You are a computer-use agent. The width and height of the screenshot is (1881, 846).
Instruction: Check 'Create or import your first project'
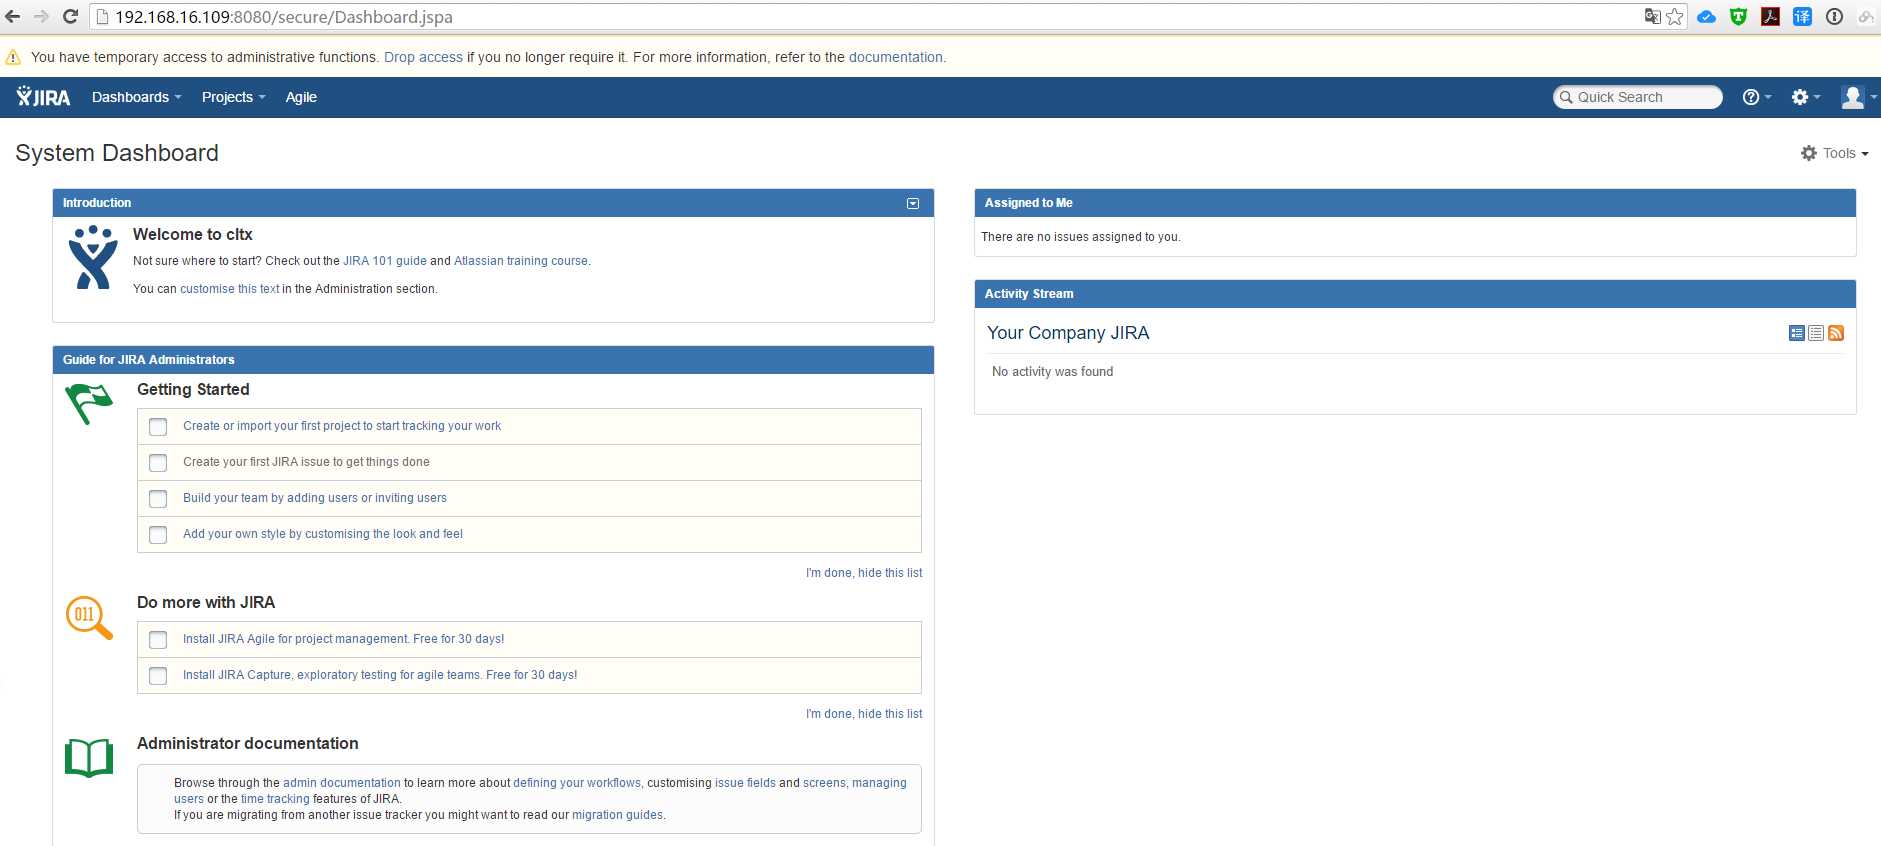click(x=158, y=427)
